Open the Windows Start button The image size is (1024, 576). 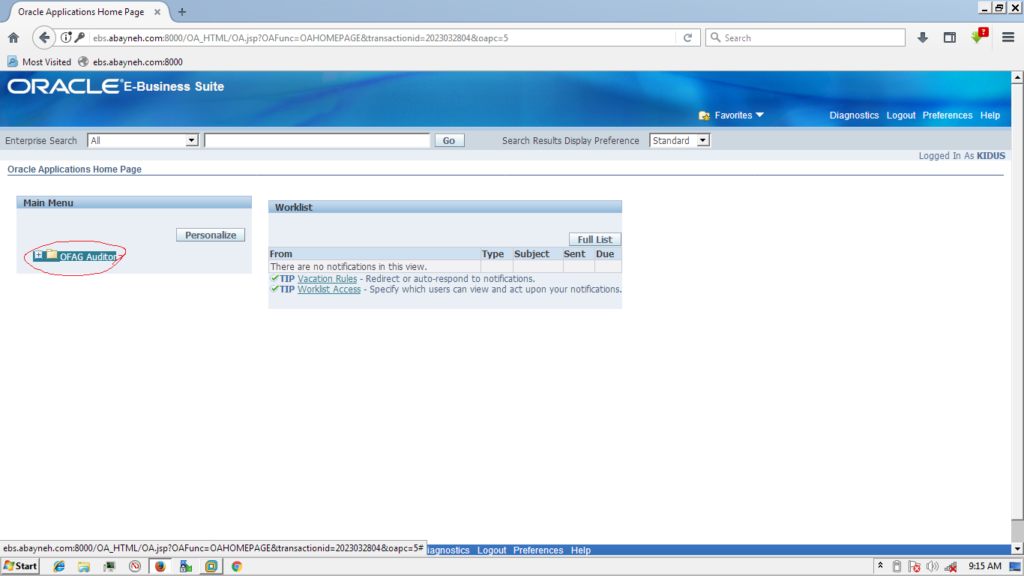coord(20,566)
